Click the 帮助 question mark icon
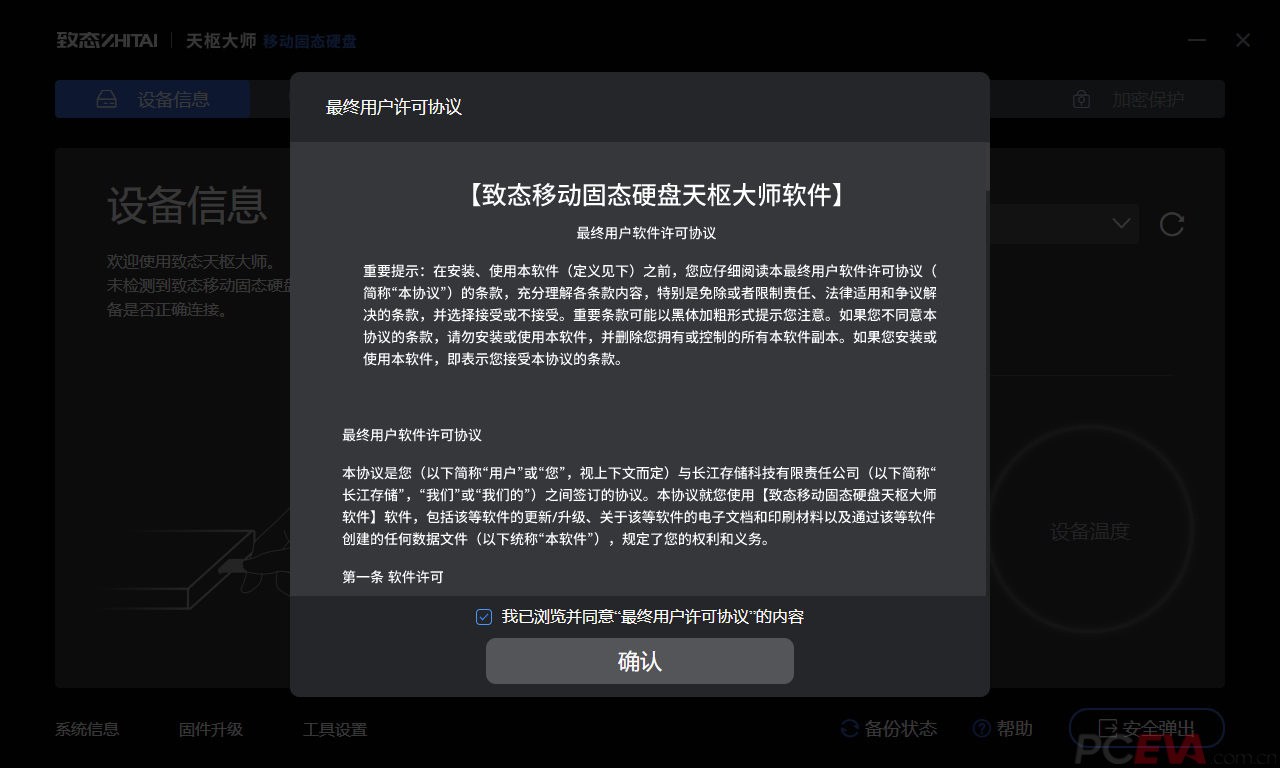 pyautogui.click(x=981, y=729)
